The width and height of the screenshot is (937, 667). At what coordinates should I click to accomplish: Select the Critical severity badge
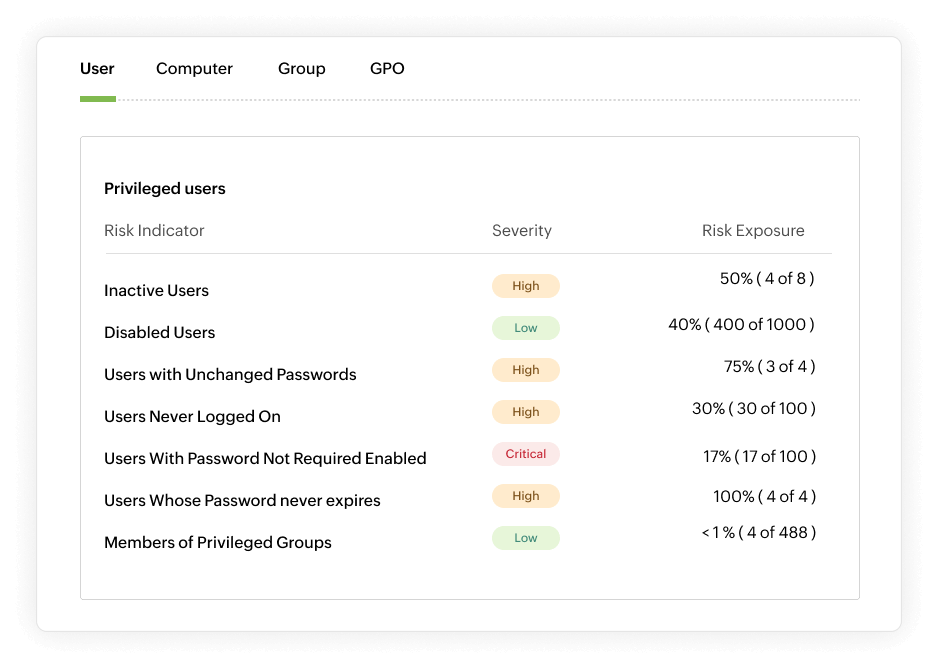coord(525,453)
